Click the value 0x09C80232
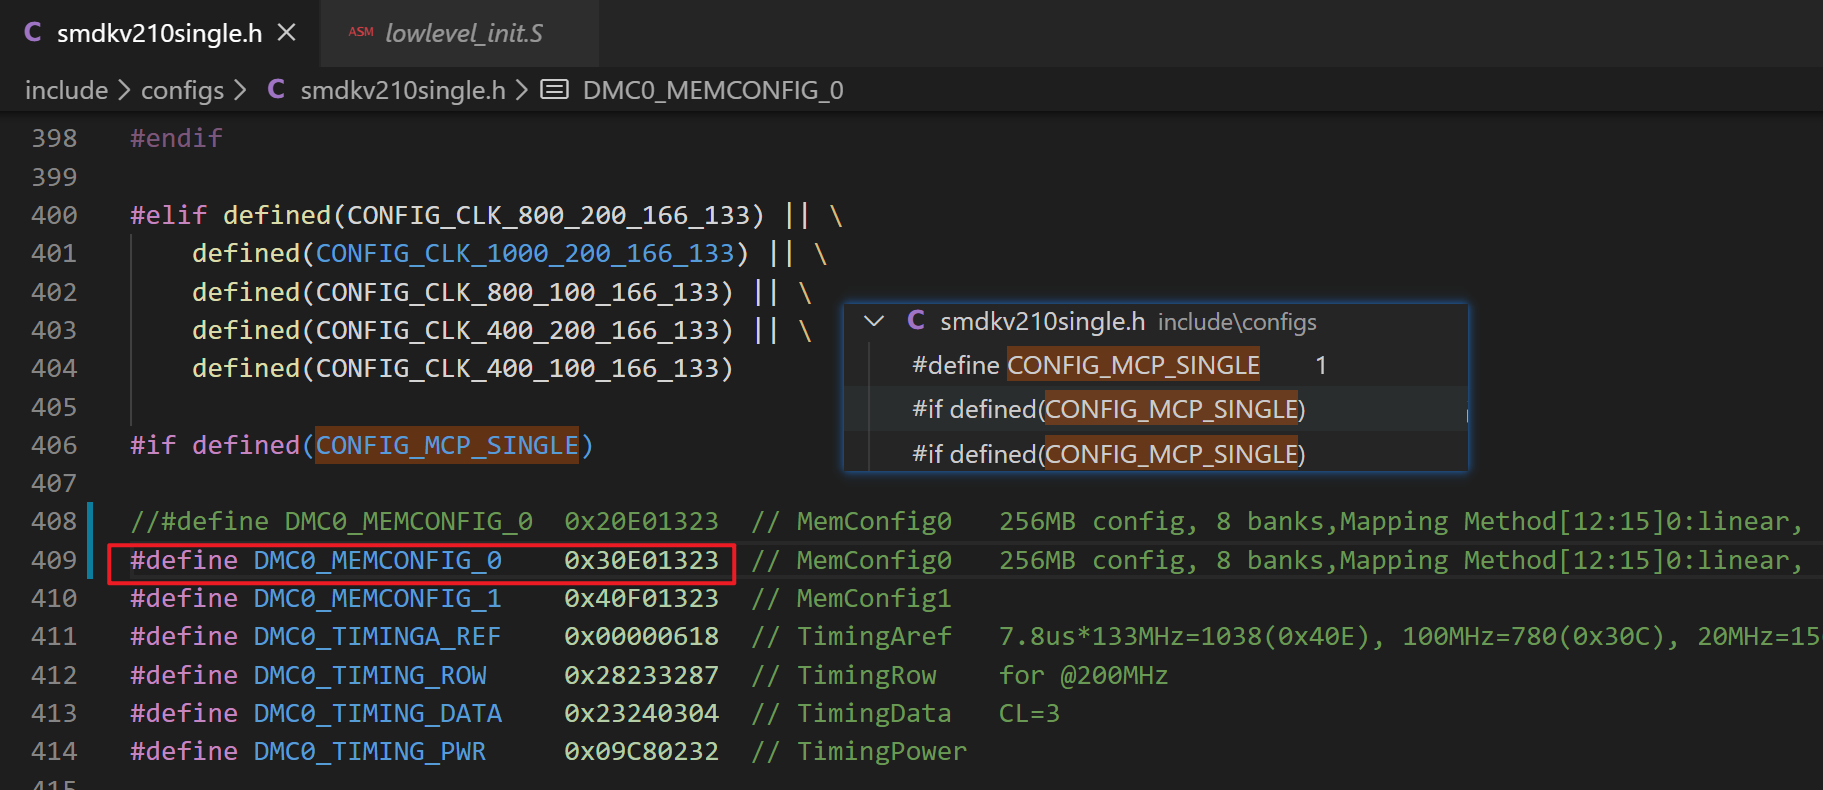This screenshot has width=1823, height=790. click(641, 751)
